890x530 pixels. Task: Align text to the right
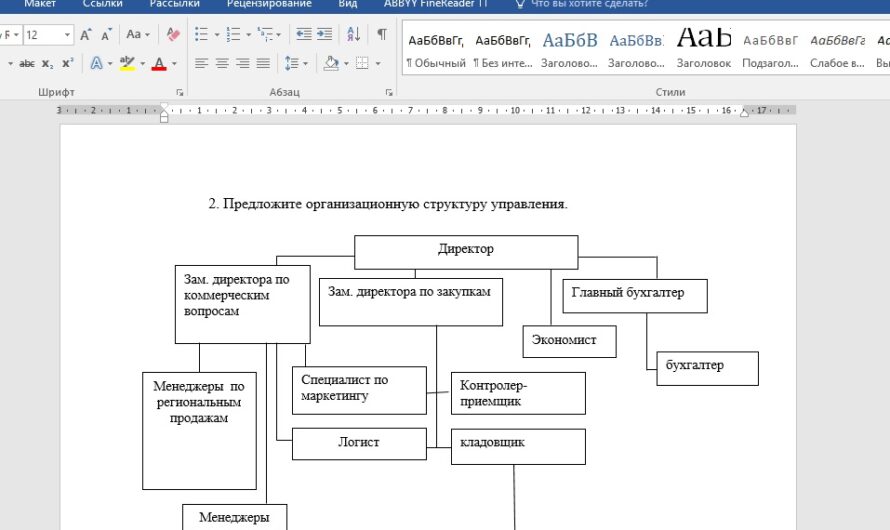[242, 63]
